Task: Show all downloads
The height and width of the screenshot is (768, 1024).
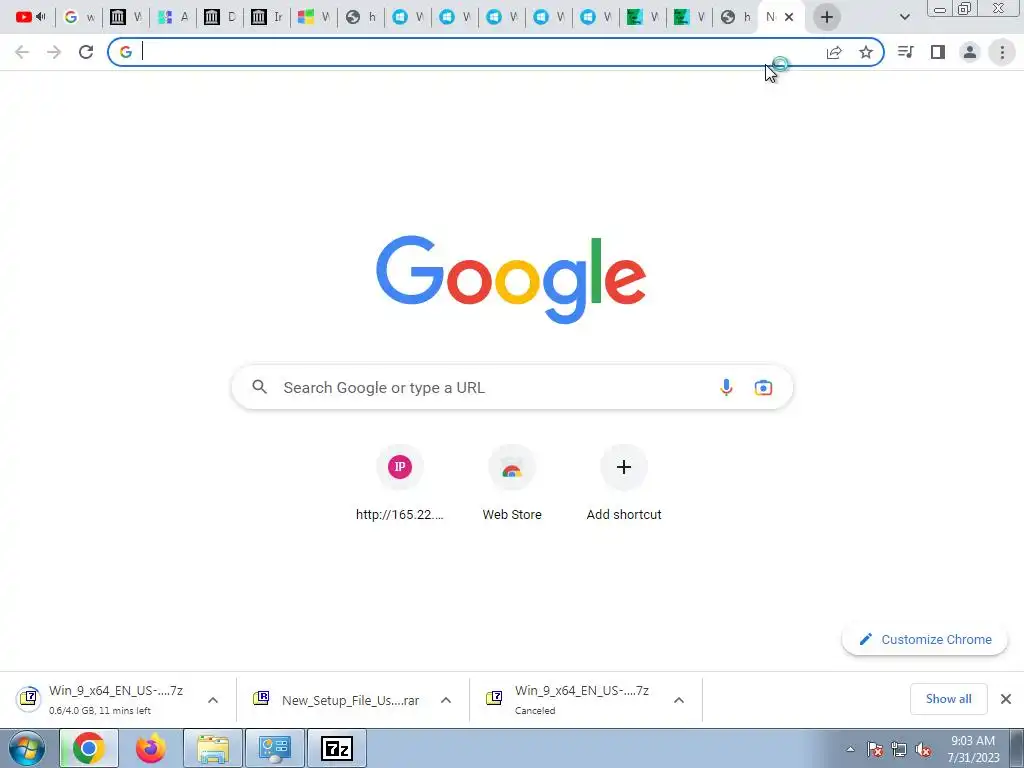Action: coord(948,699)
